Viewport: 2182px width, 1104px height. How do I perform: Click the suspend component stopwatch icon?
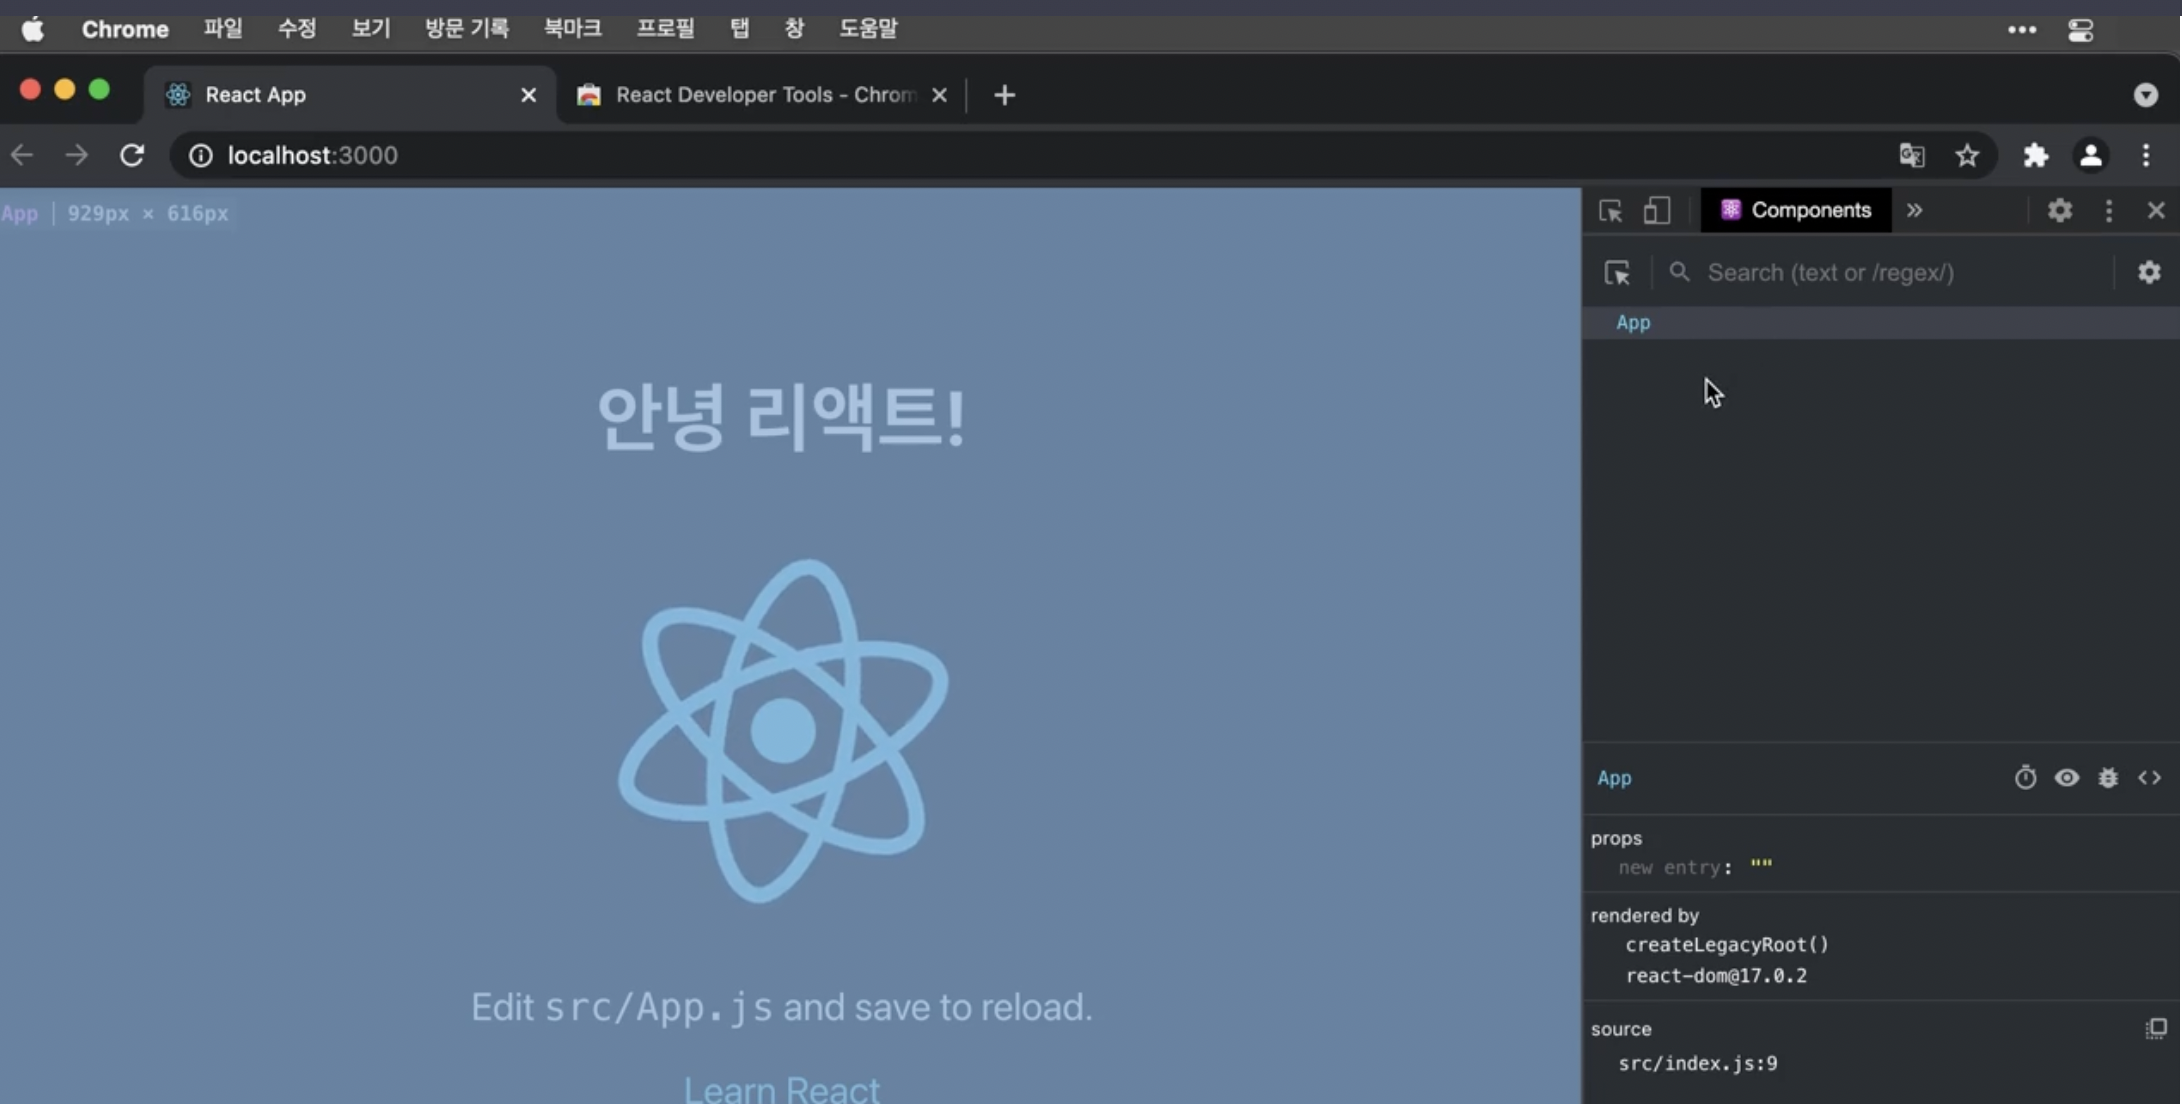(2025, 778)
